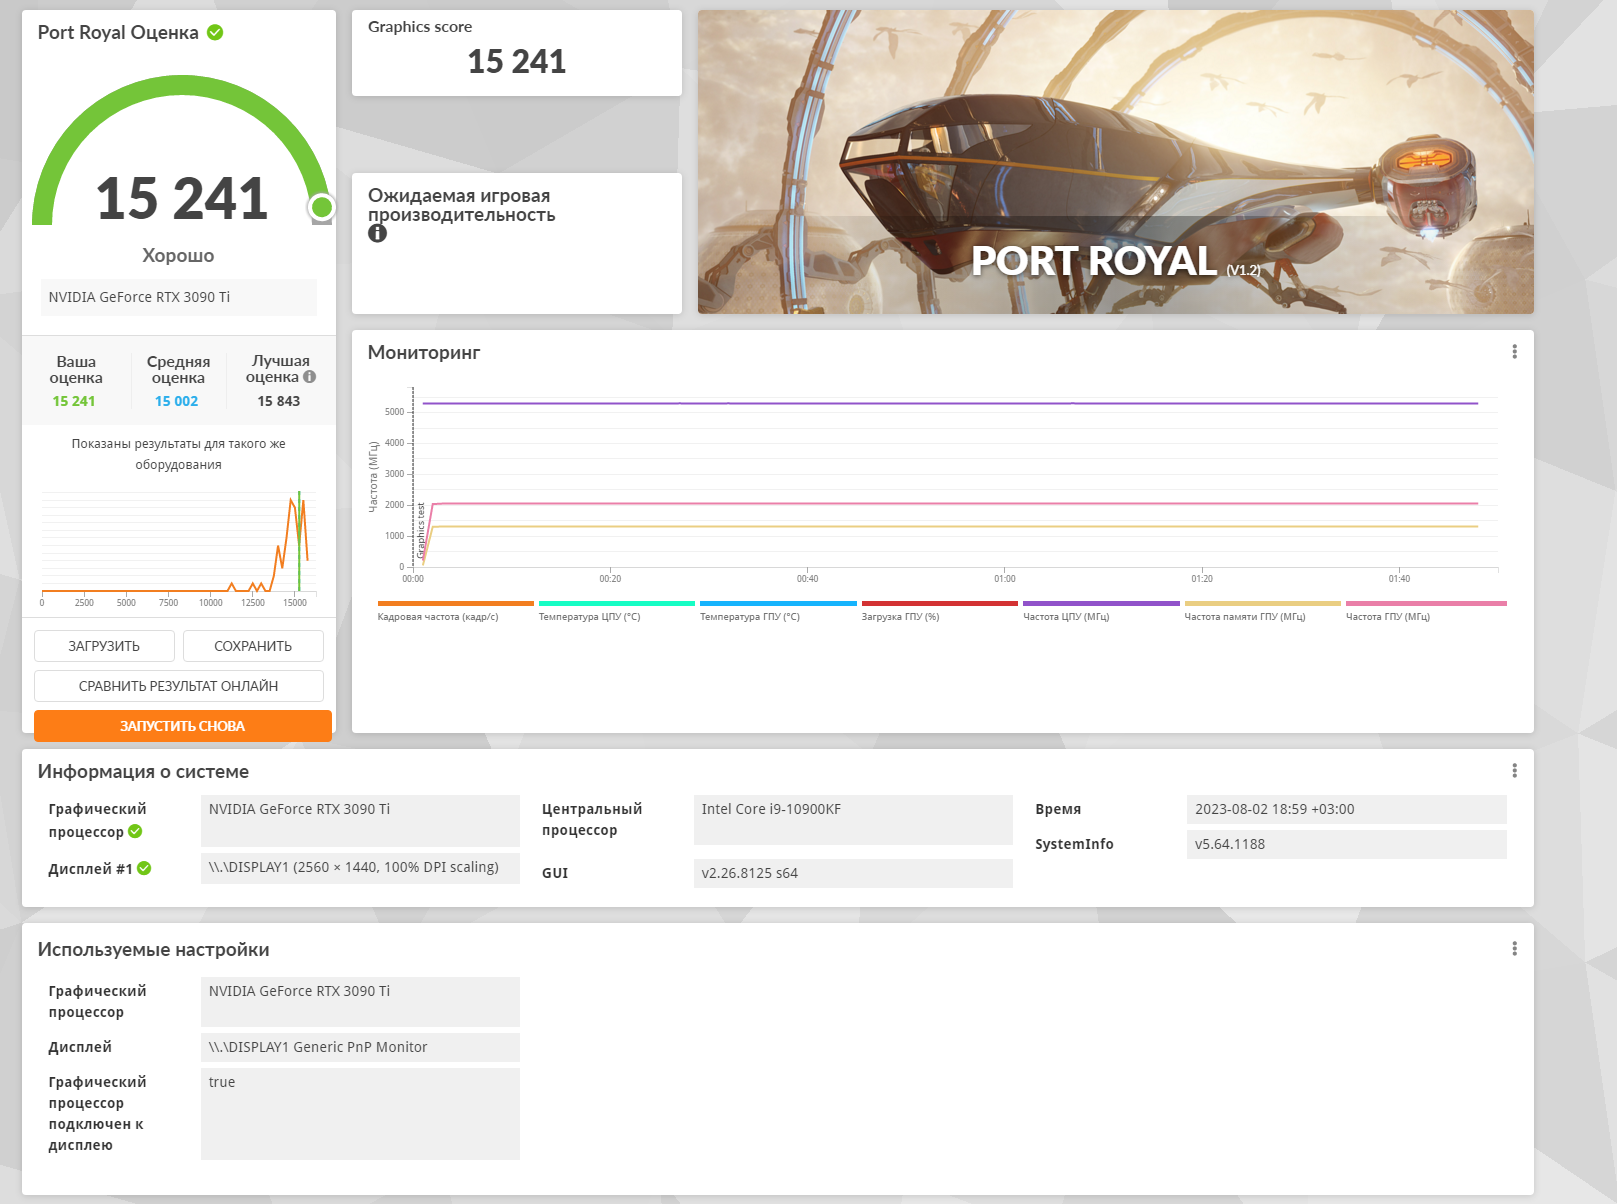Open info icon for Ожидаемая игровая производительность

[x=377, y=233]
